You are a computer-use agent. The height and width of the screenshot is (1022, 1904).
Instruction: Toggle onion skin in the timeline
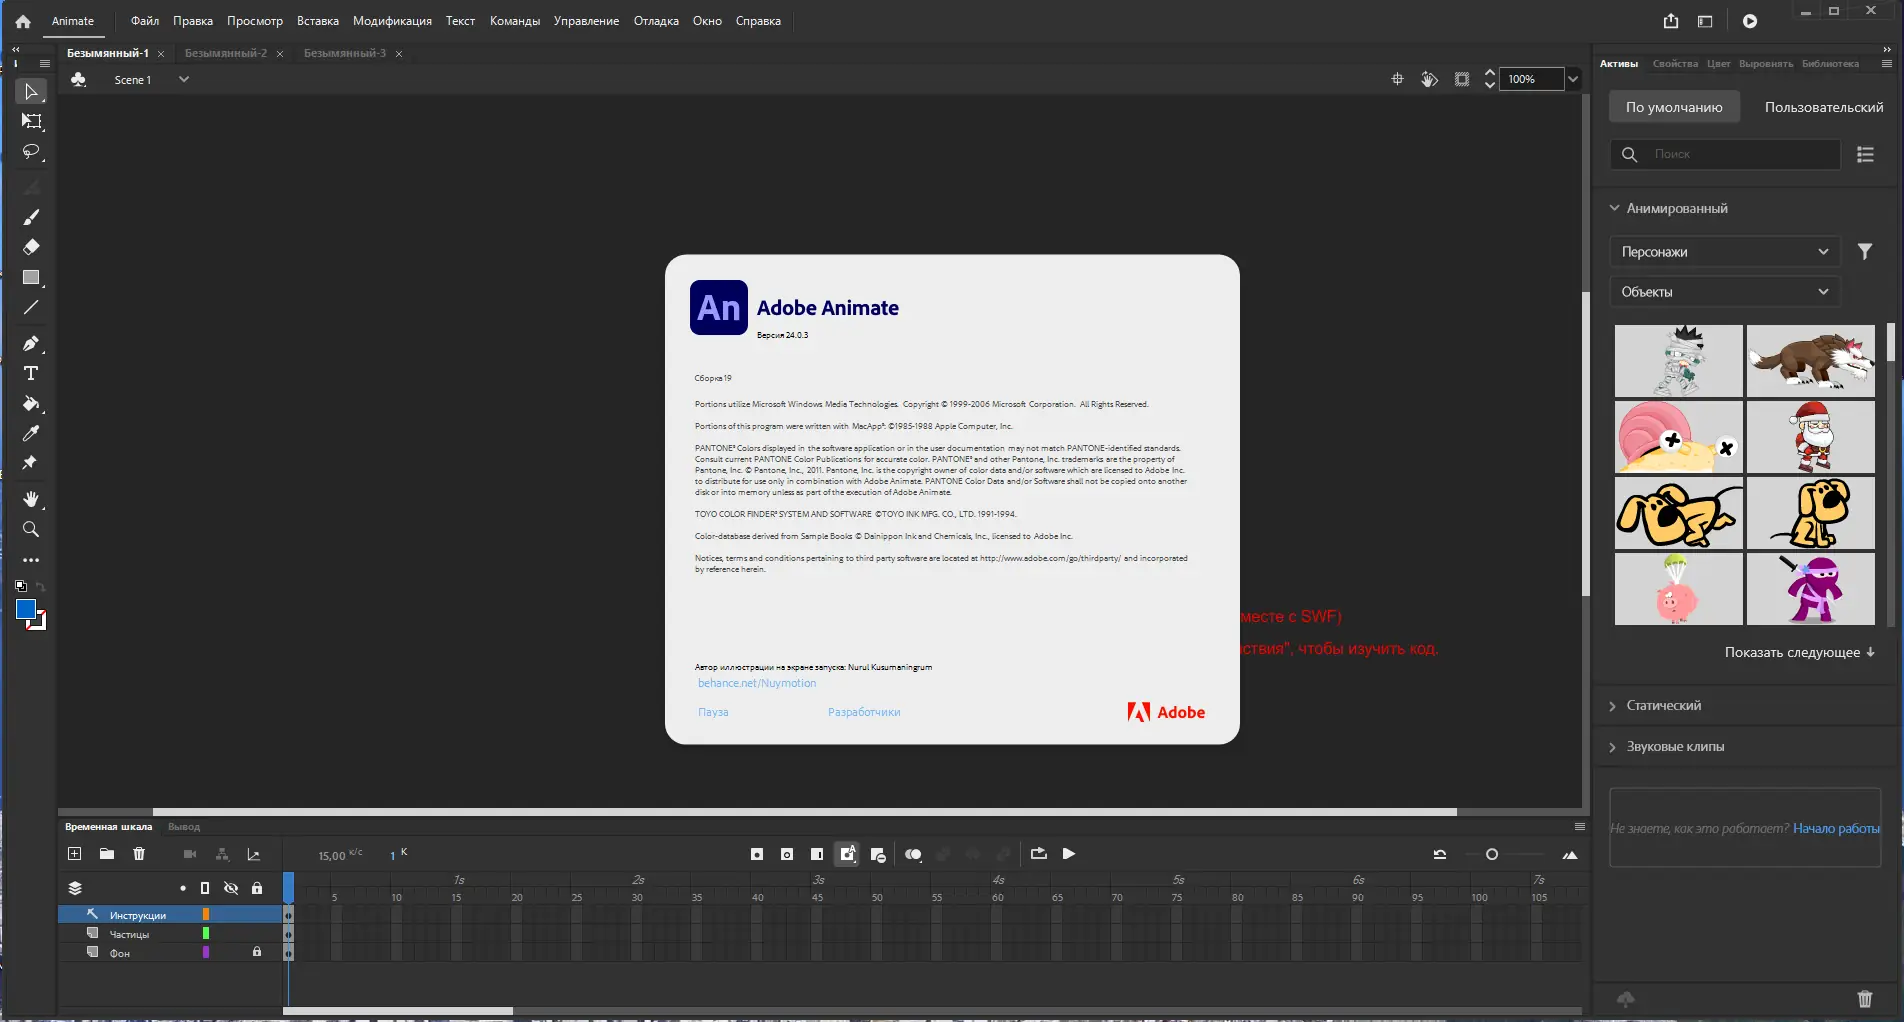(913, 854)
